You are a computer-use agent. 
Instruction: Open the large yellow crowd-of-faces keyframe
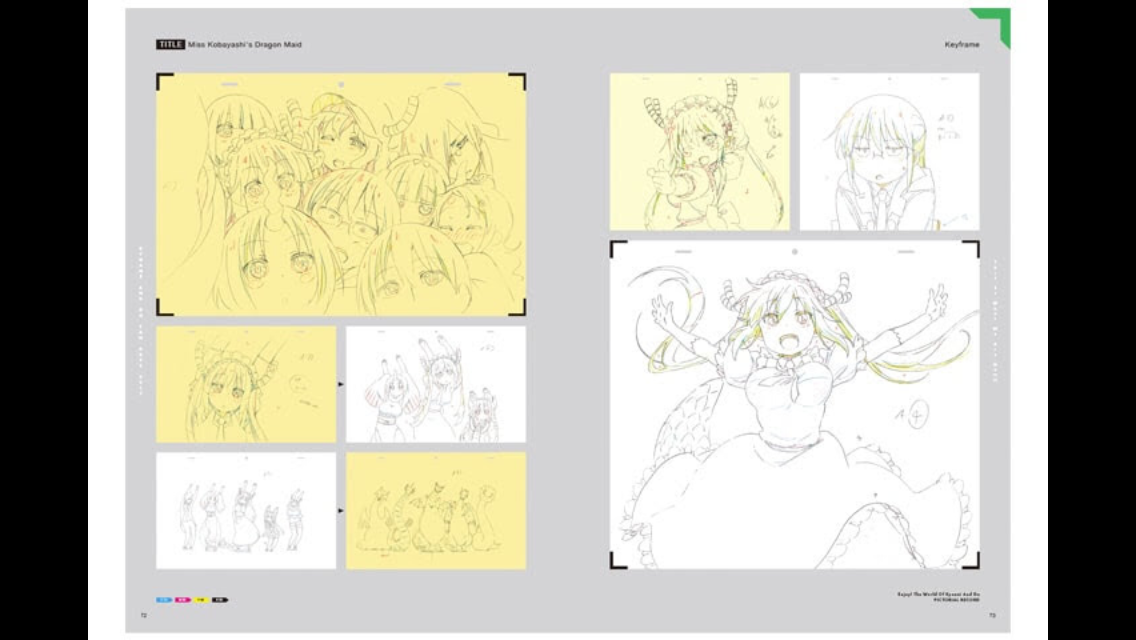(341, 194)
